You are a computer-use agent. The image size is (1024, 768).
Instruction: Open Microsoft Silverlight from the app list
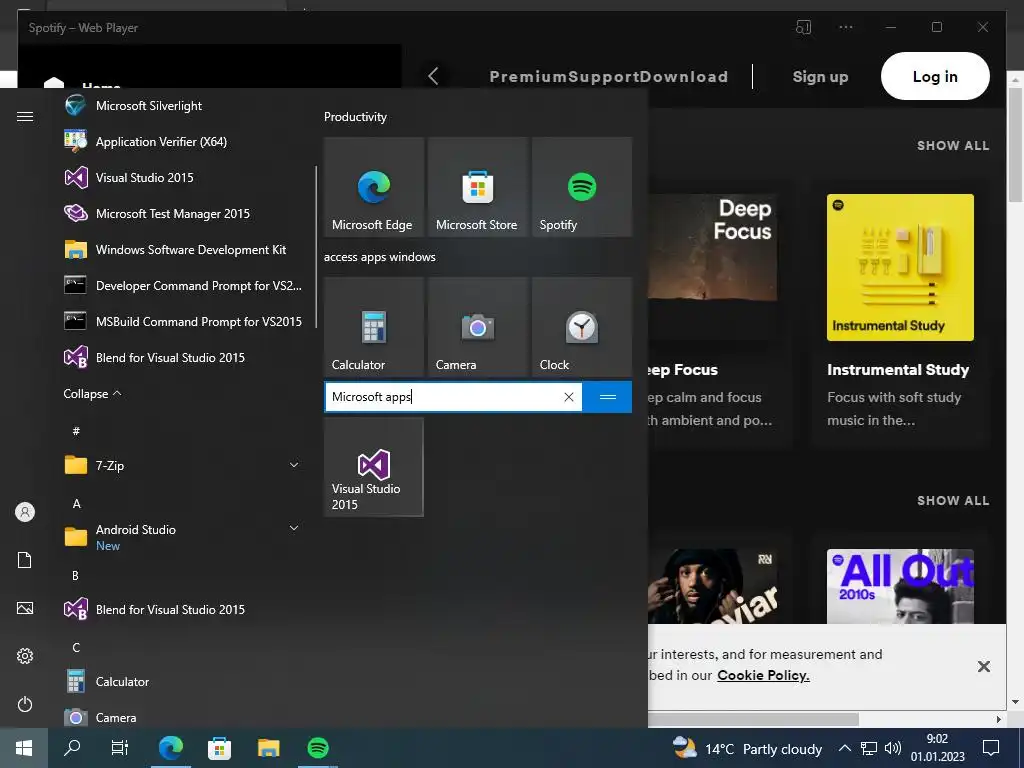pyautogui.click(x=183, y=106)
